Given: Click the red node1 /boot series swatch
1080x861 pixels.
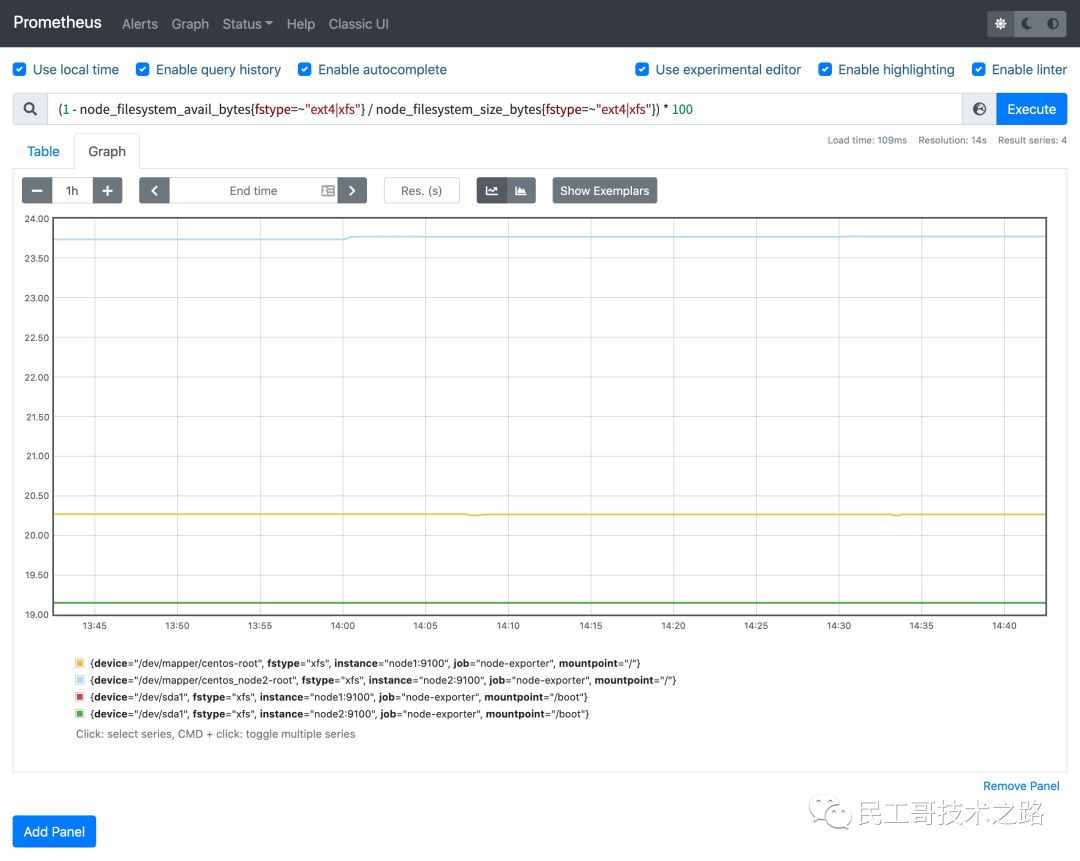Looking at the screenshot, I should click(x=80, y=697).
